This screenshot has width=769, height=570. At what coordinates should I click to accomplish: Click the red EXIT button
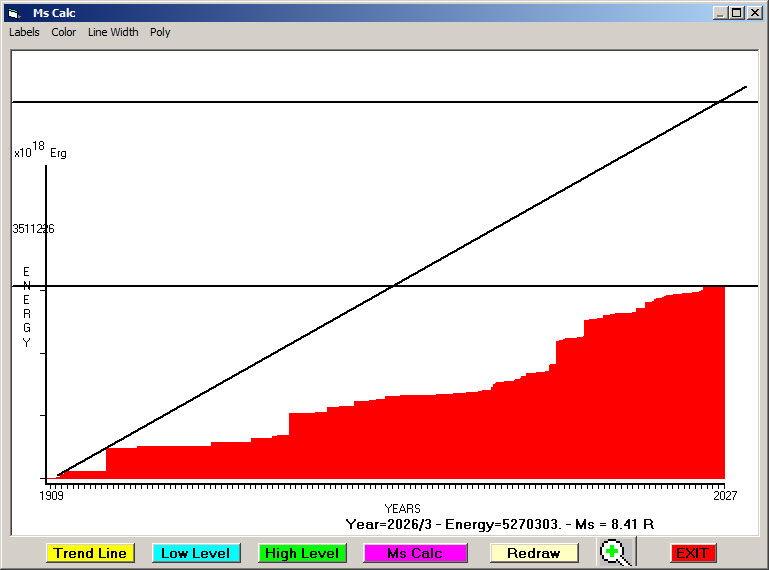coord(692,553)
